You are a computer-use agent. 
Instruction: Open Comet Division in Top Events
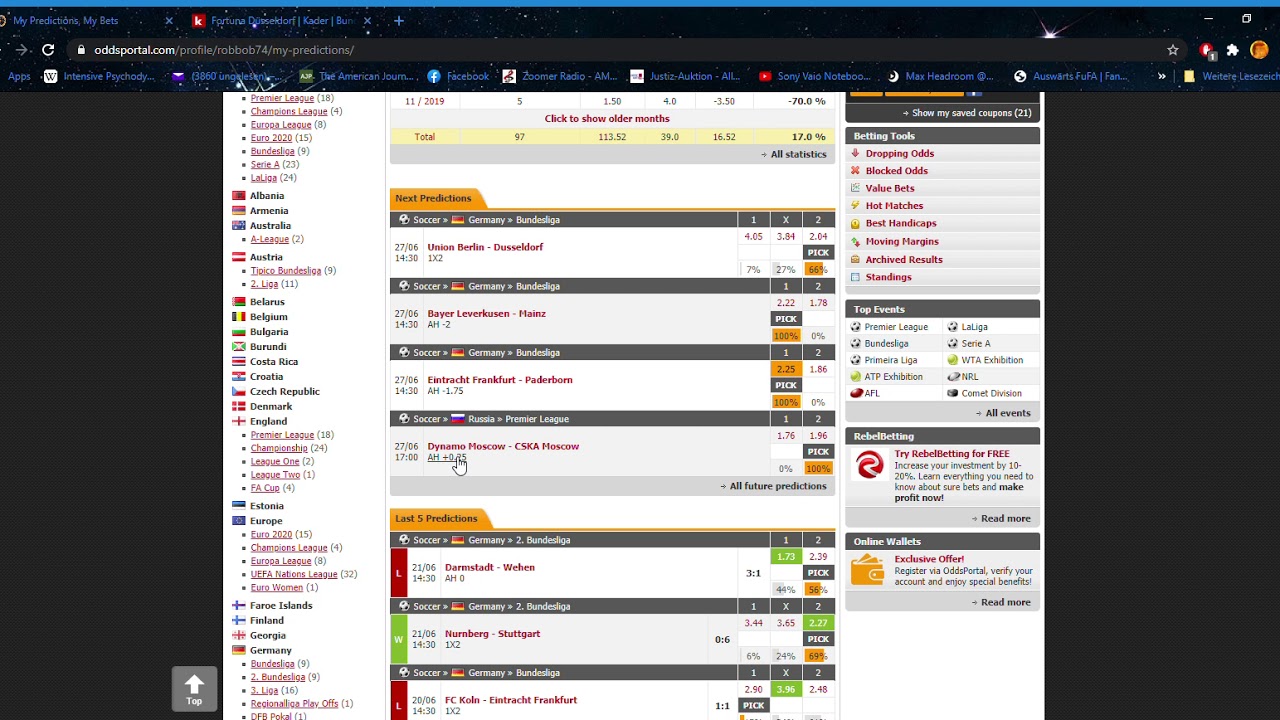(992, 394)
